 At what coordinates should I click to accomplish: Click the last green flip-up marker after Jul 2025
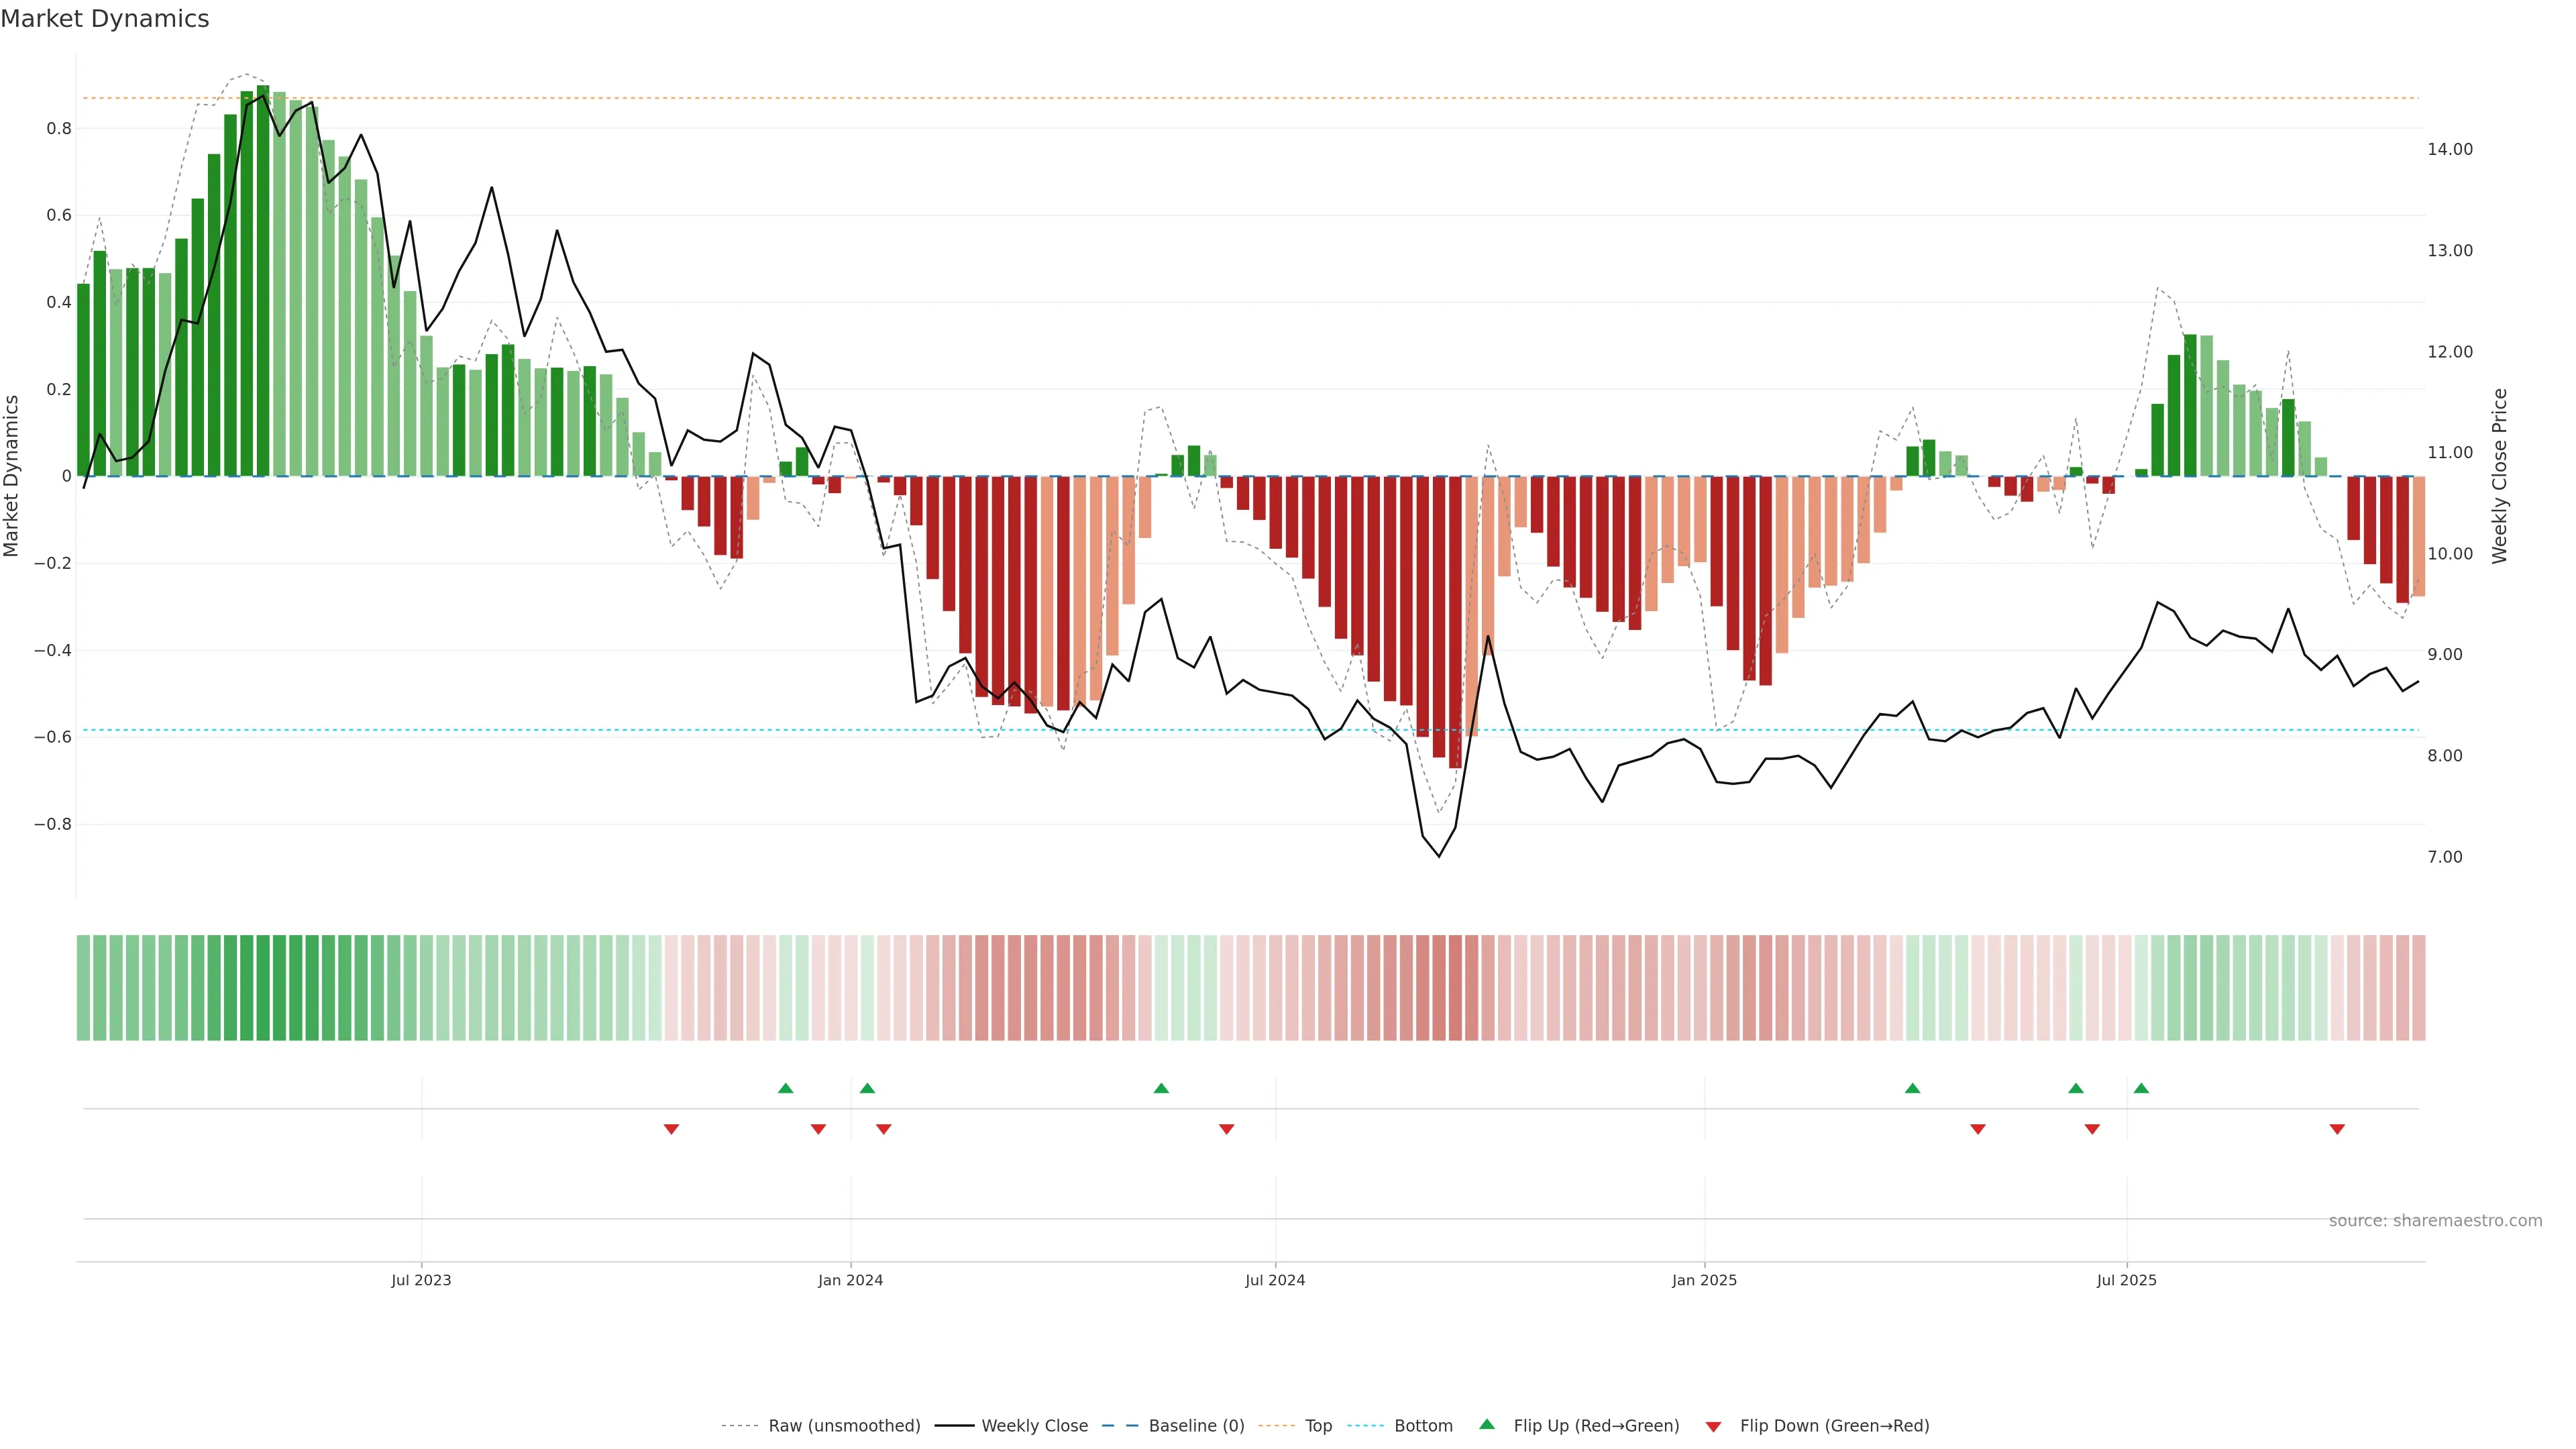click(2141, 1088)
